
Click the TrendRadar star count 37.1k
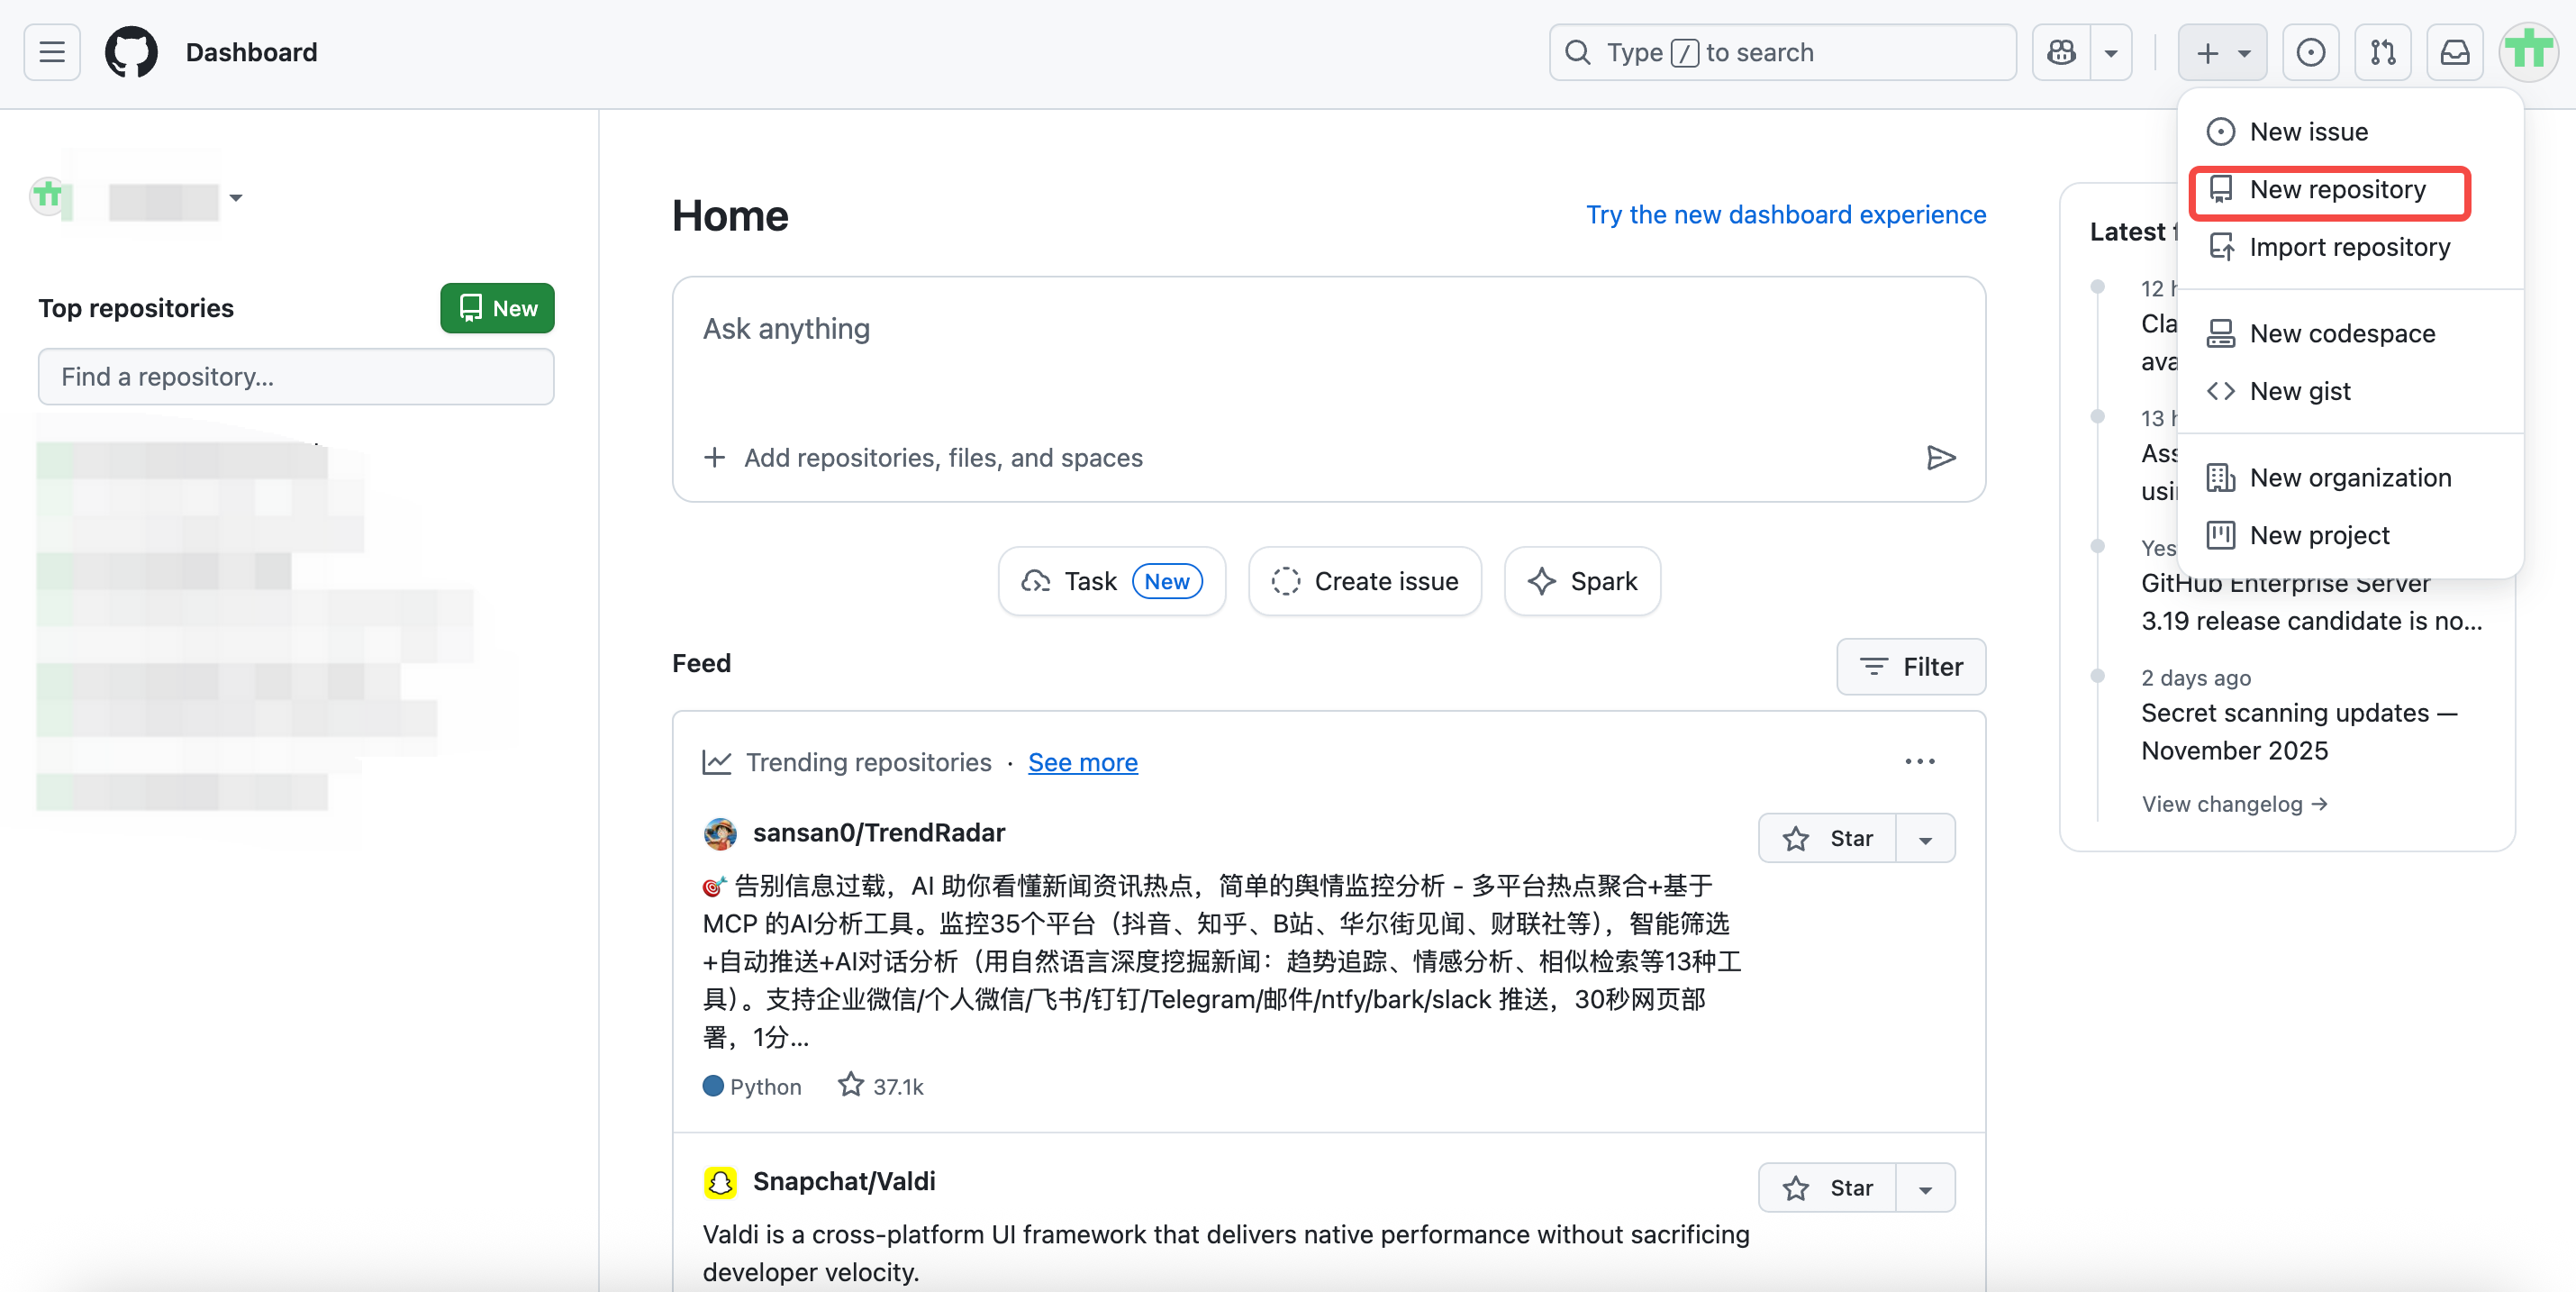coord(881,1086)
